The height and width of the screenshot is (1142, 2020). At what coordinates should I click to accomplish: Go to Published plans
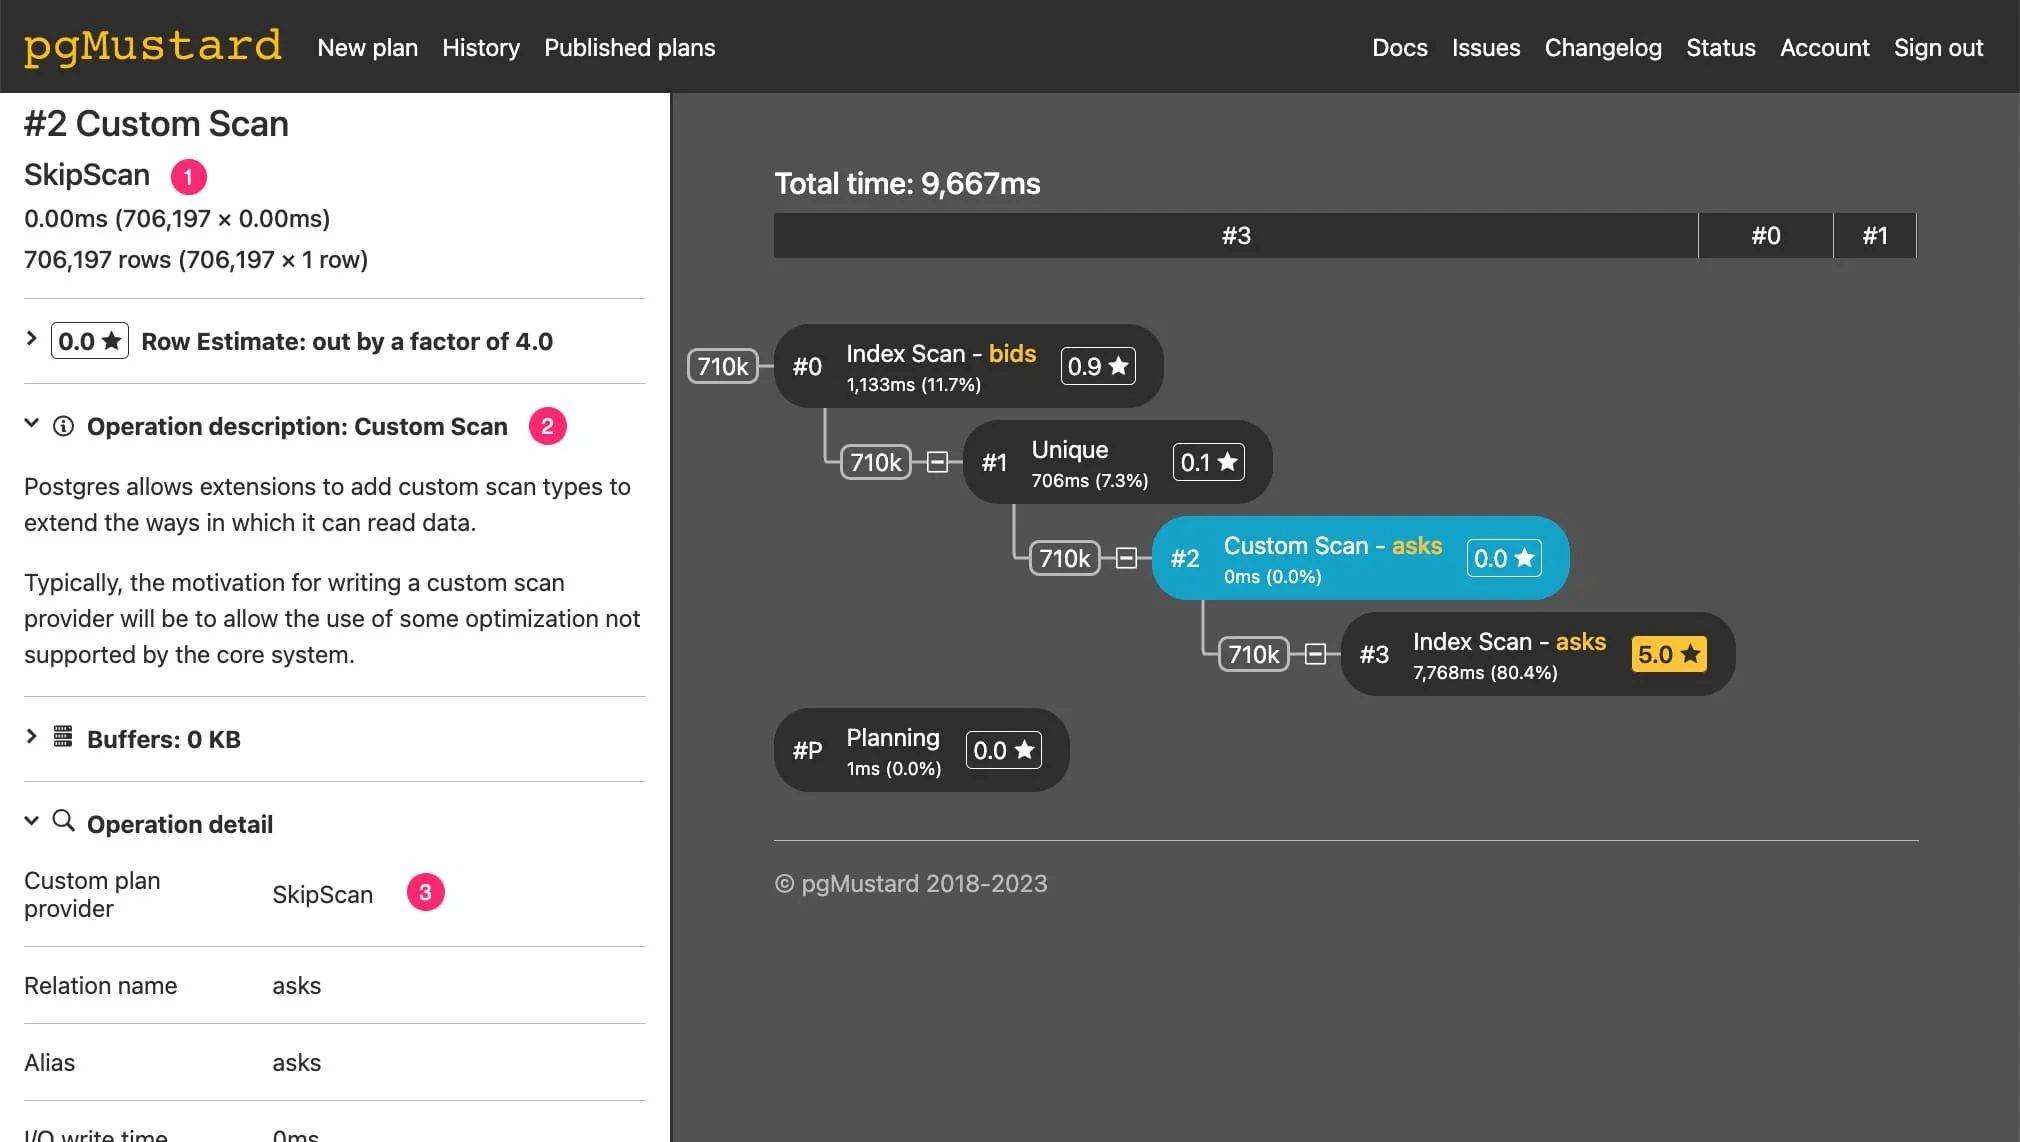point(629,47)
